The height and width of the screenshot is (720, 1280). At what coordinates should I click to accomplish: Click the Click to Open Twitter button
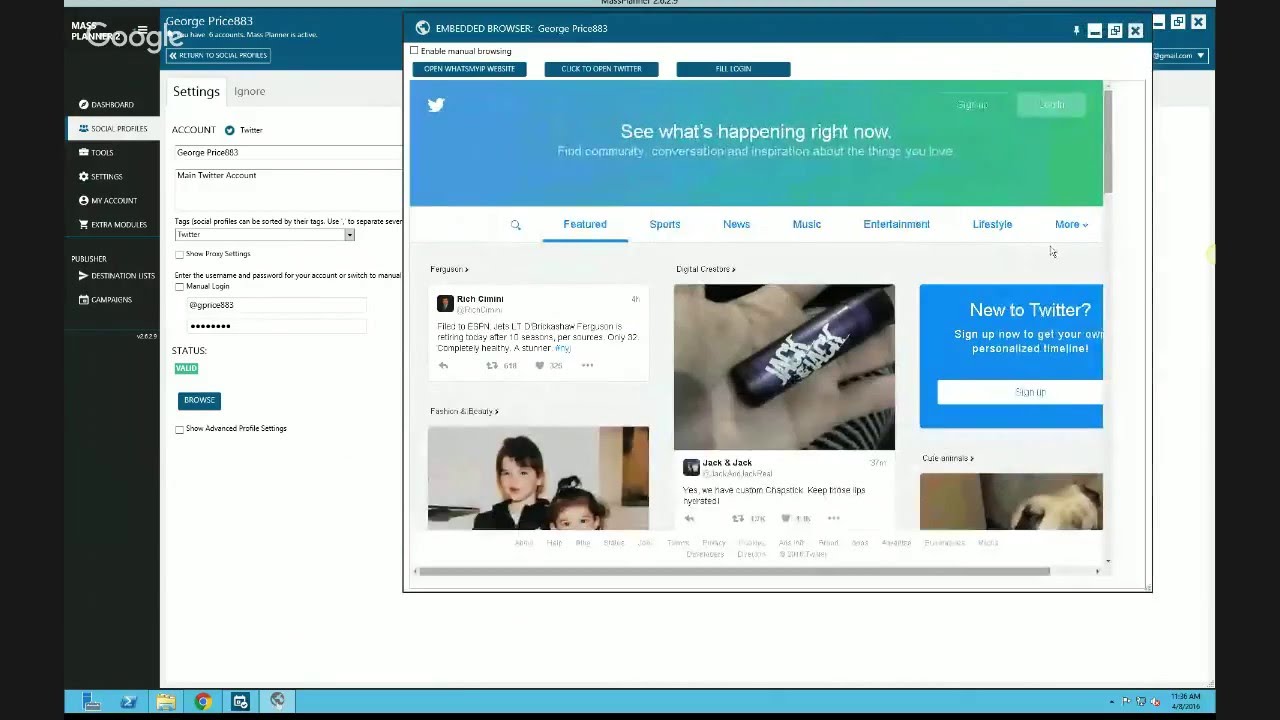[601, 69]
